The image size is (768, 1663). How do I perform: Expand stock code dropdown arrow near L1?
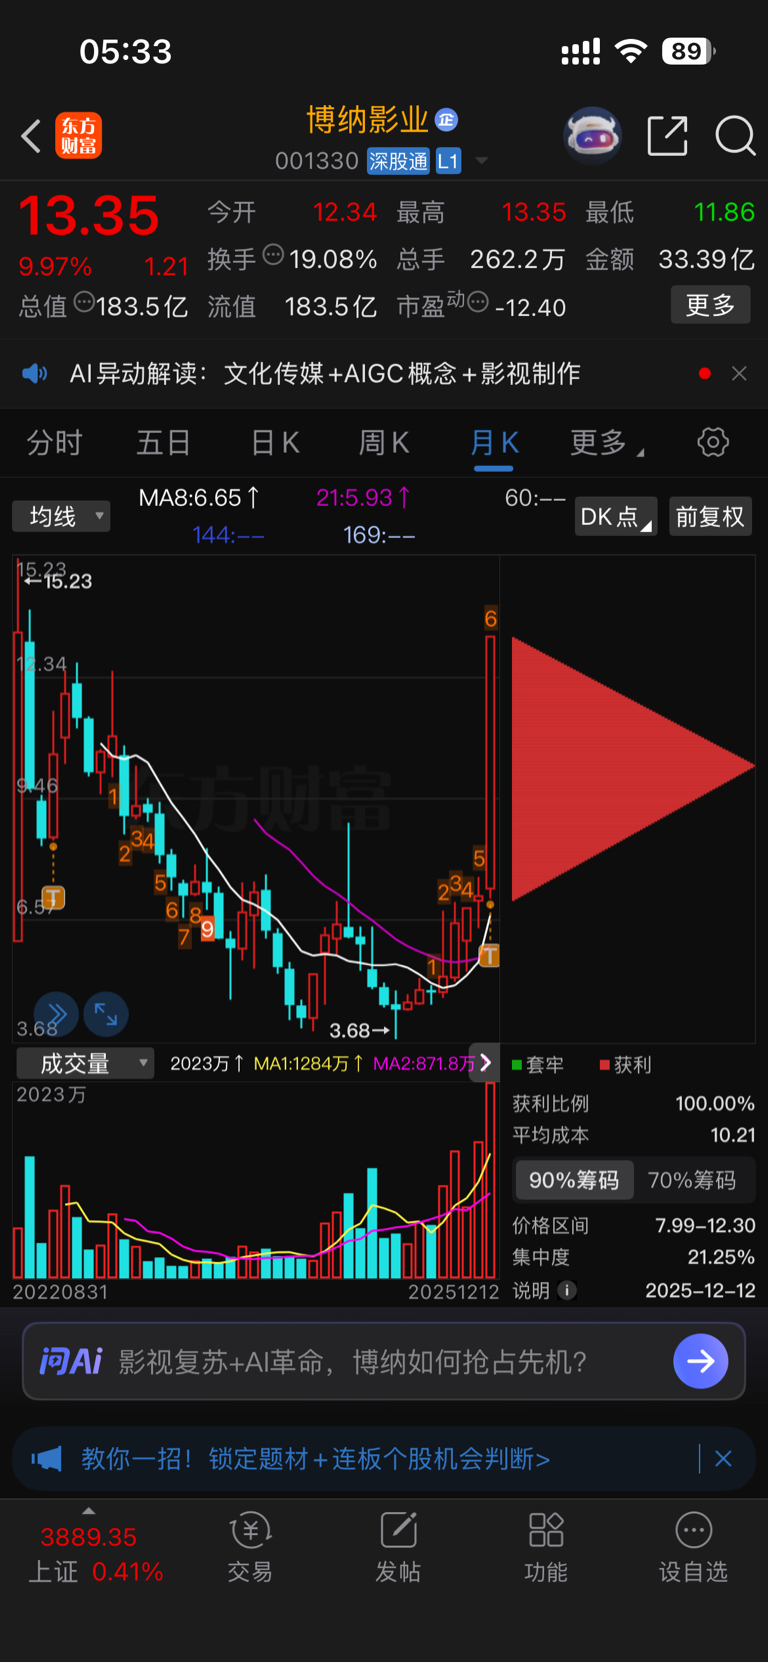tap(481, 161)
